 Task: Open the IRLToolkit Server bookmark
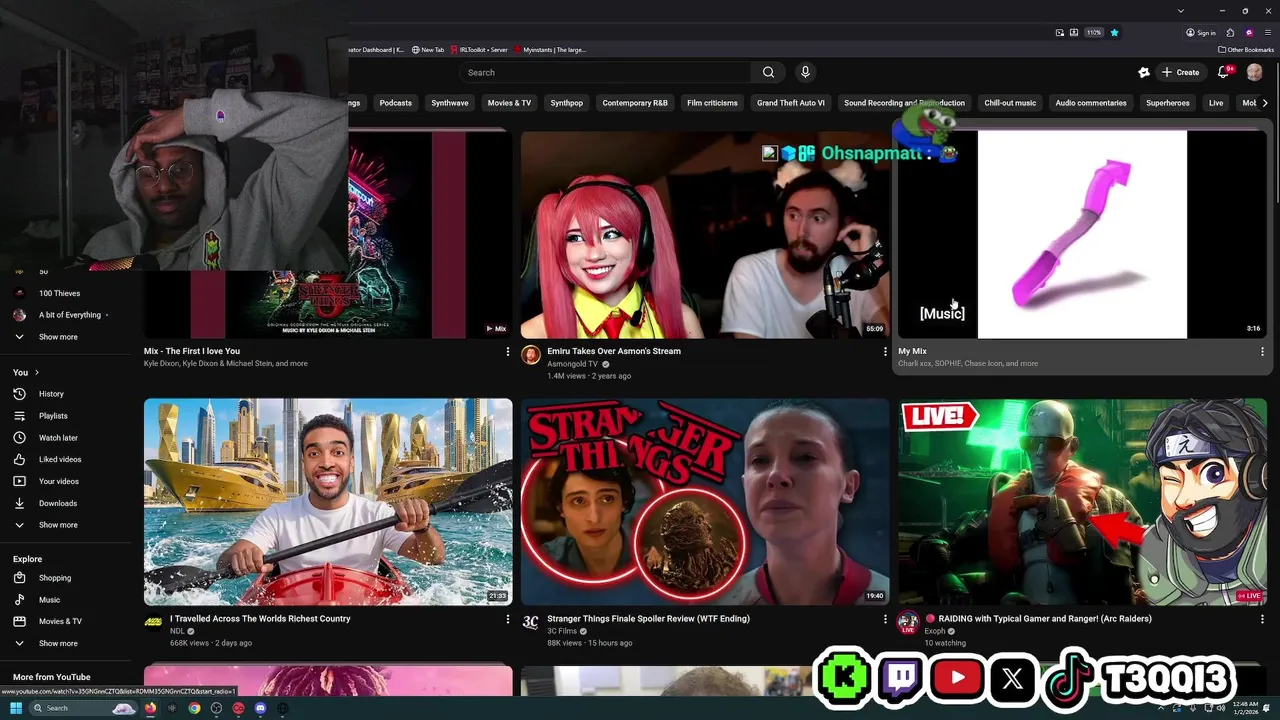click(x=480, y=50)
